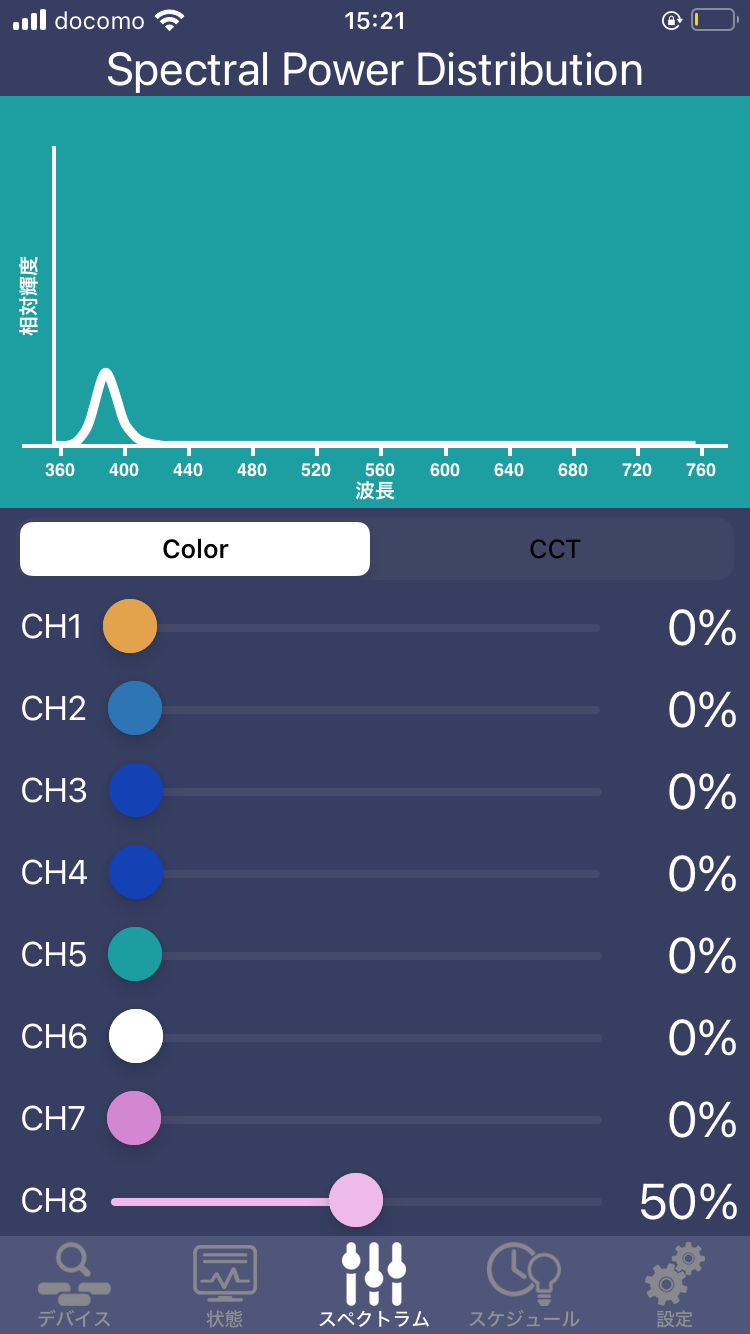Tap the CH8 50% value label

pyautogui.click(x=688, y=1202)
